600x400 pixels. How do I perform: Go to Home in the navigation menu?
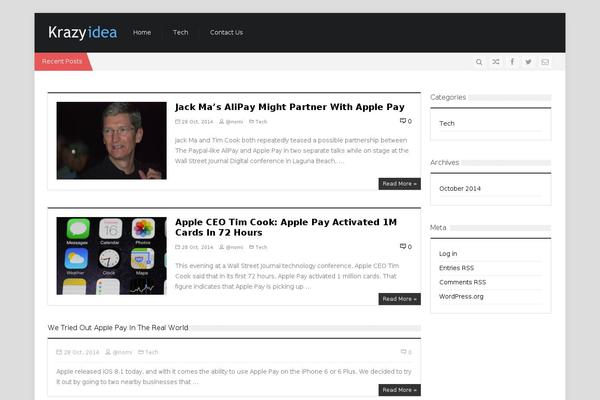(x=142, y=33)
